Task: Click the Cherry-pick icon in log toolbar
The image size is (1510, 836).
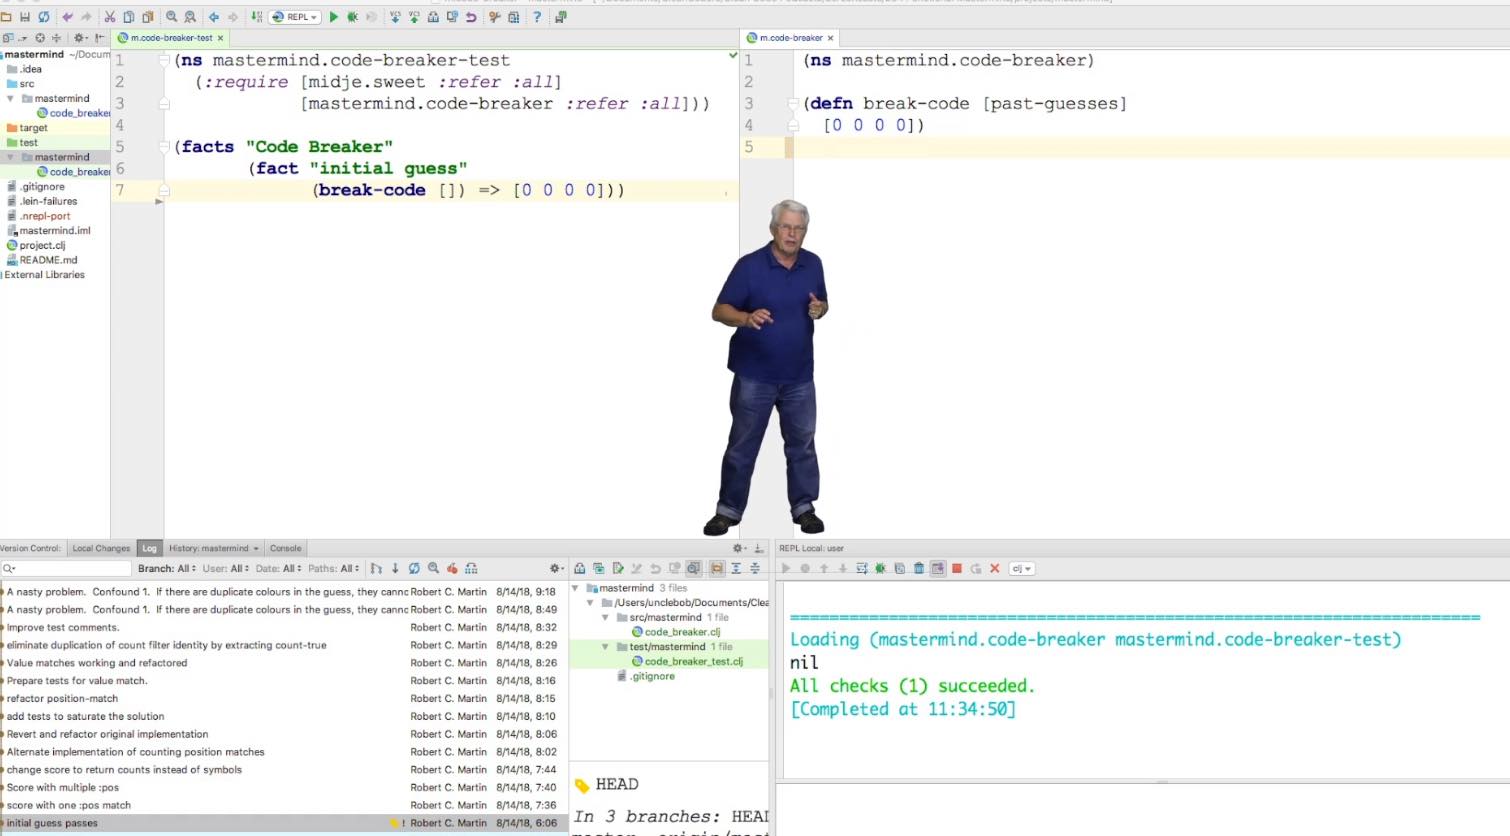Action: (452, 568)
